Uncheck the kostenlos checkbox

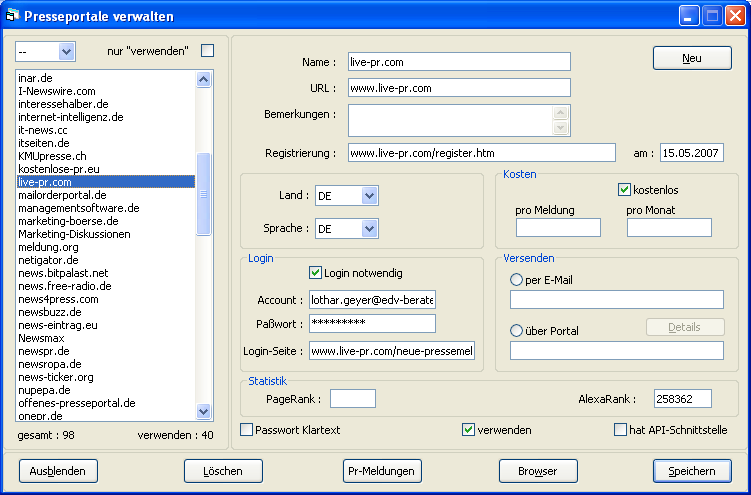[x=625, y=189]
